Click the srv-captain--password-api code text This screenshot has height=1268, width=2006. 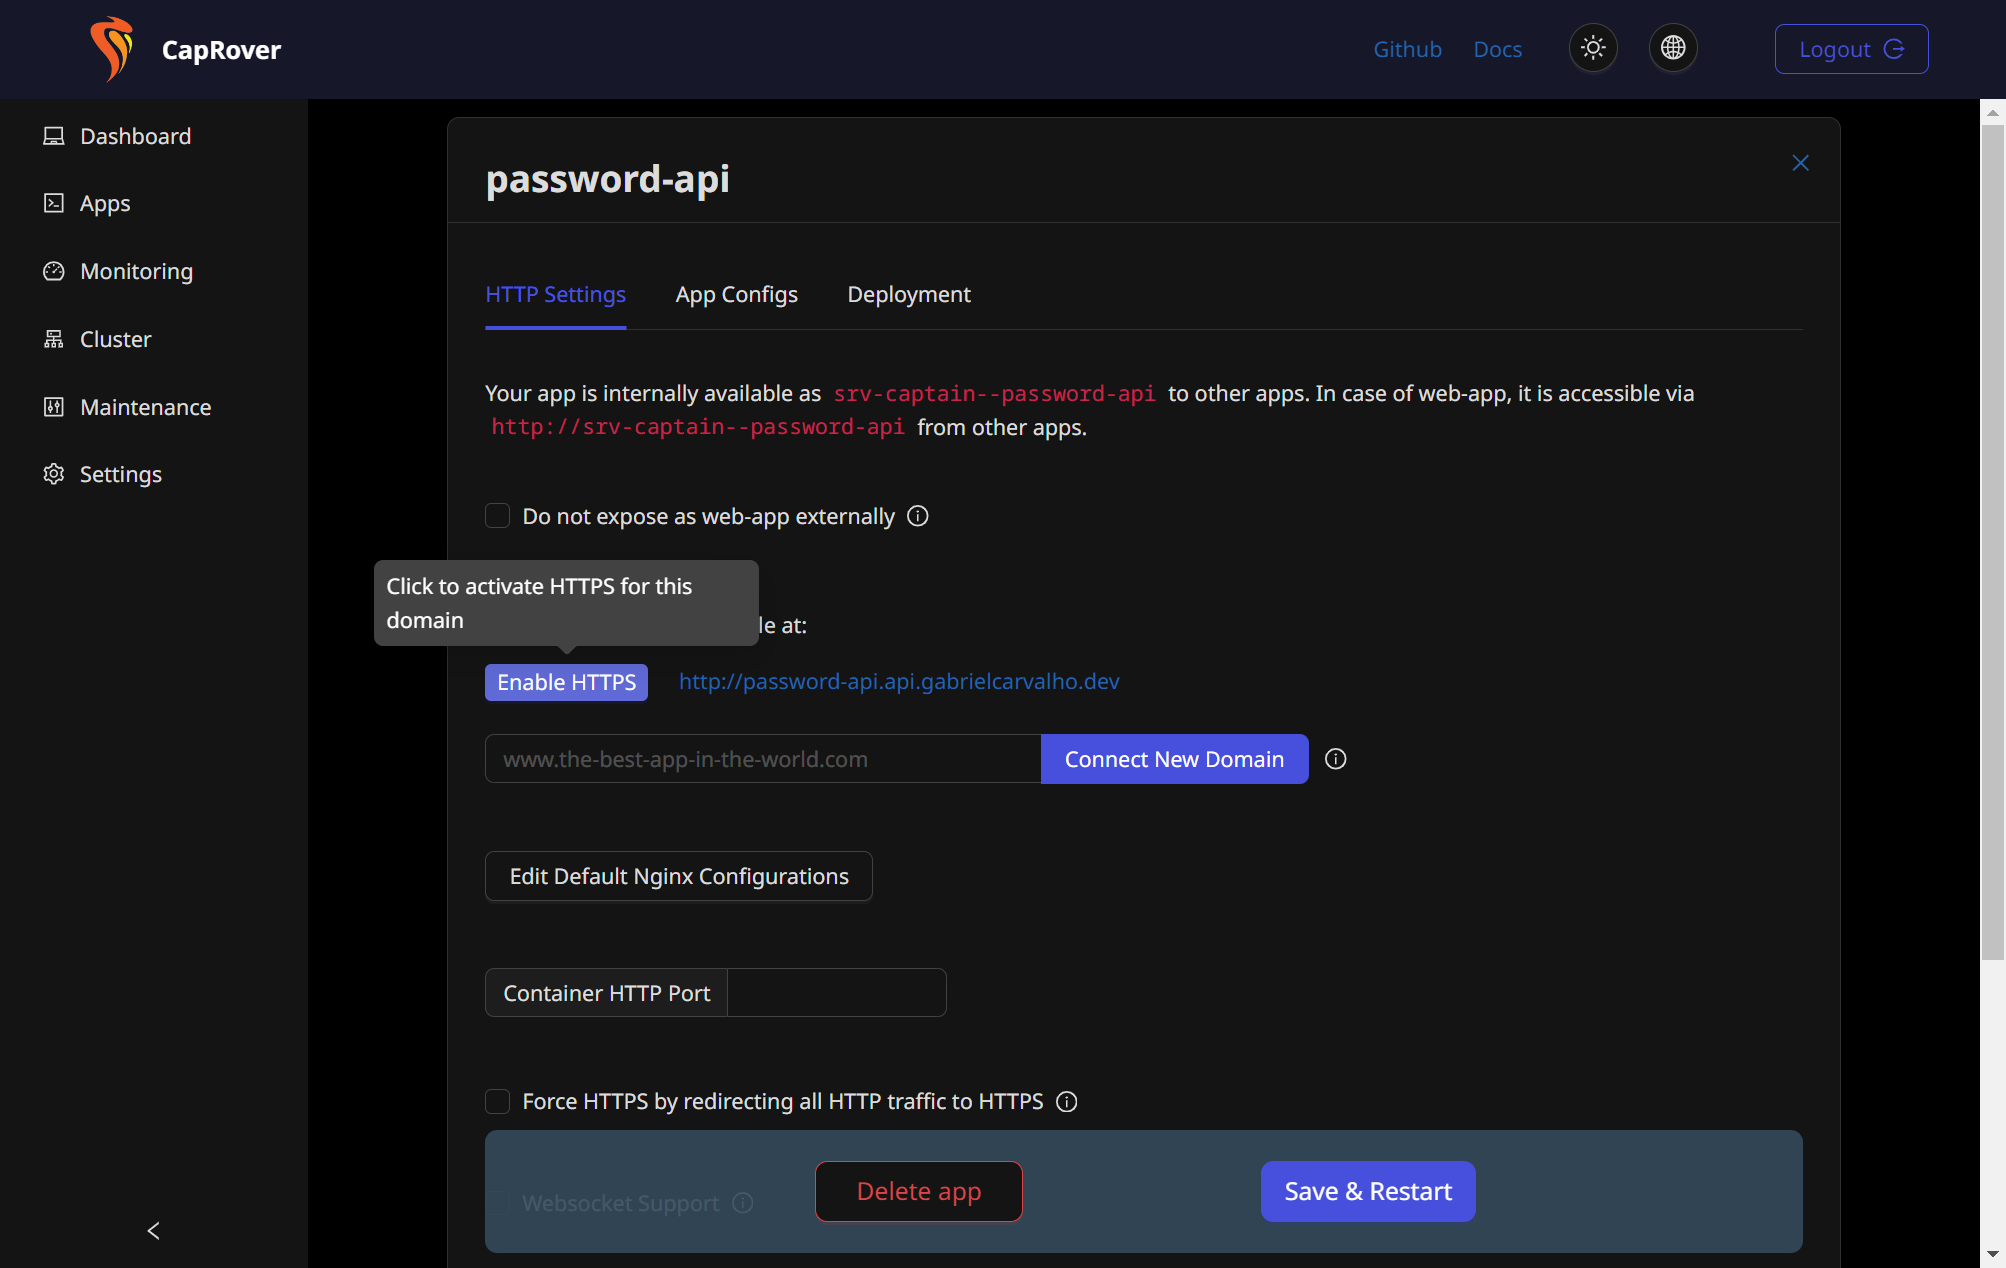pos(994,394)
